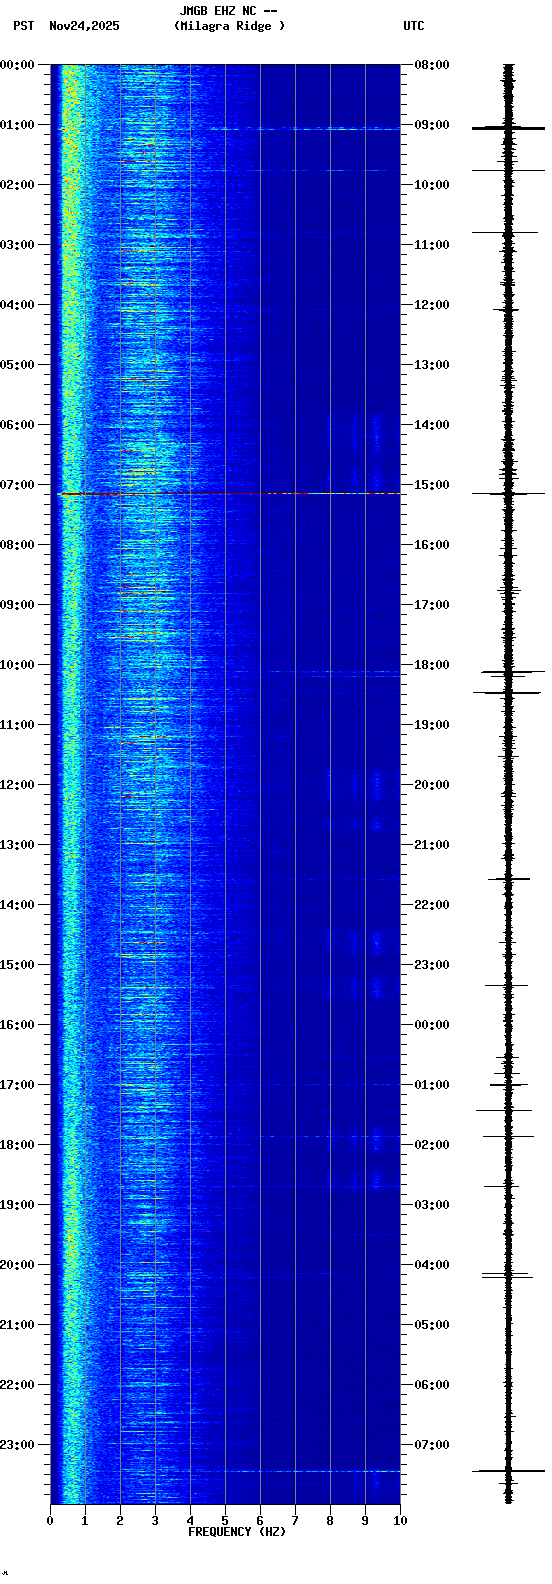Click the PST time label '16:00'
This screenshot has width=552, height=1584.
[x=17, y=1025]
